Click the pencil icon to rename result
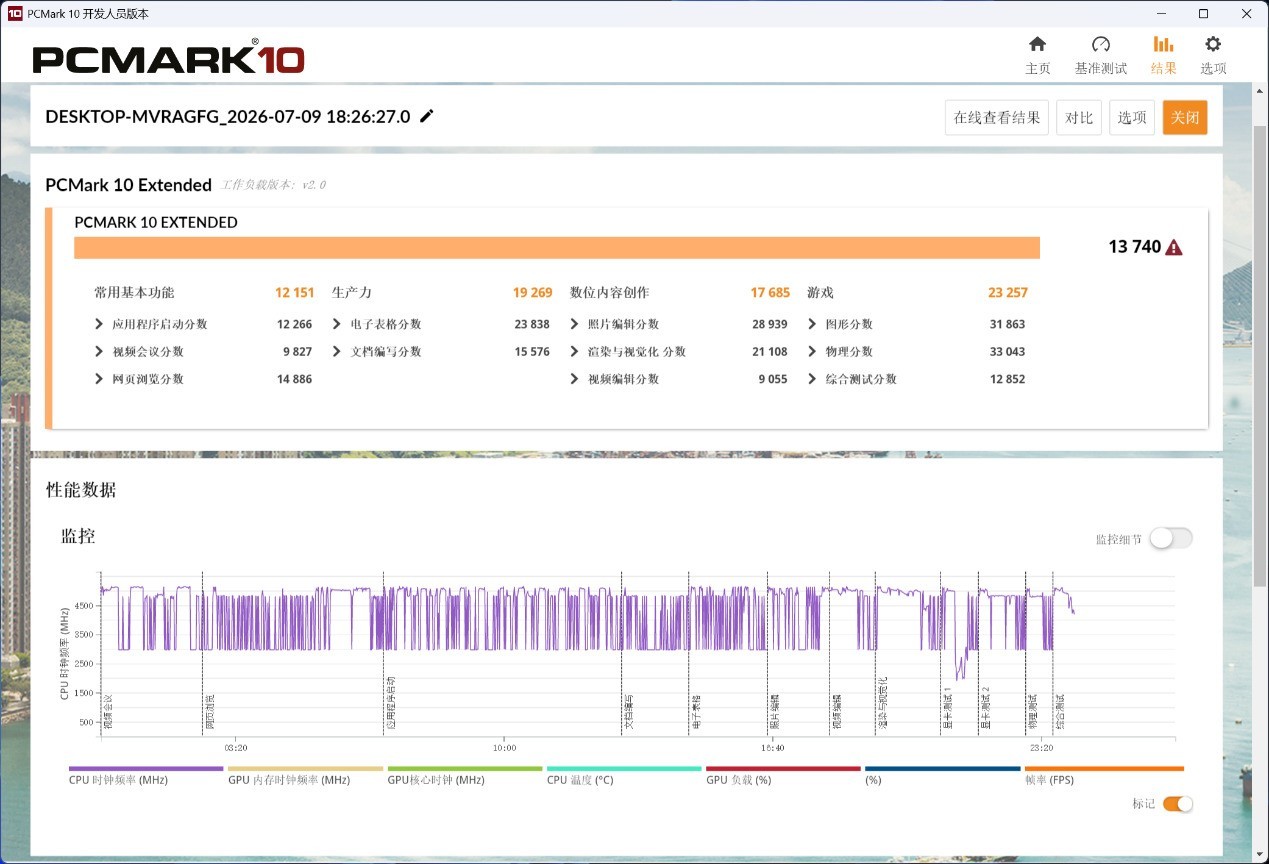The height and width of the screenshot is (864, 1269). tap(427, 116)
